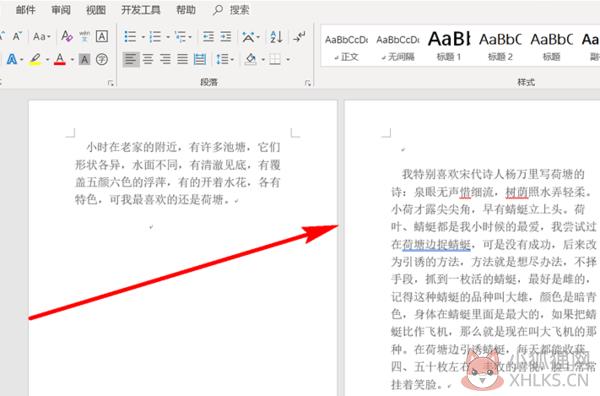This screenshot has height=396, width=600.
Task: Click the Decrease Indent icon
Action: point(208,37)
